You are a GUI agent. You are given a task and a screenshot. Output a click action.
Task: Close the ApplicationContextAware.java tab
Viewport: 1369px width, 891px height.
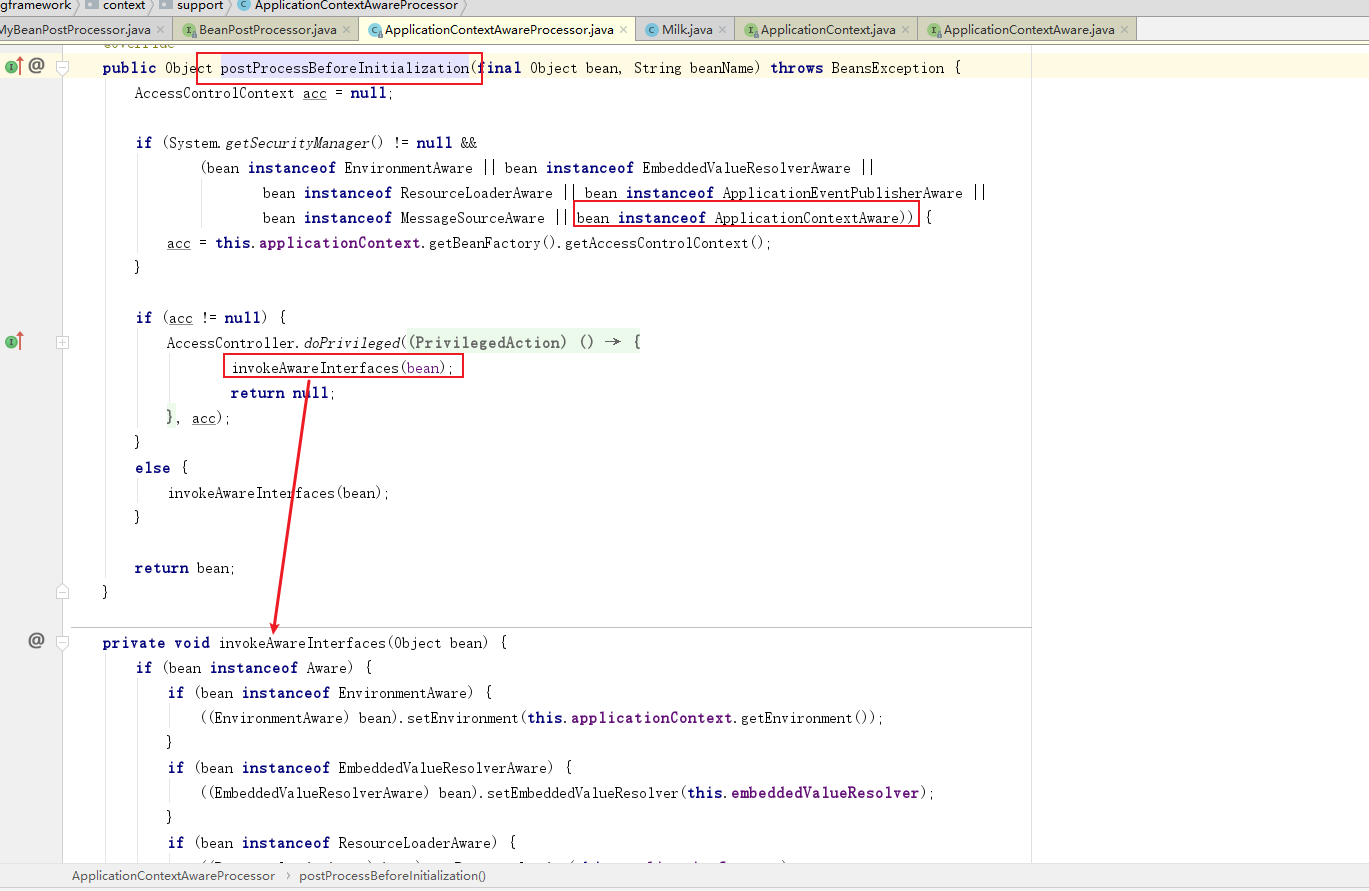1124,30
